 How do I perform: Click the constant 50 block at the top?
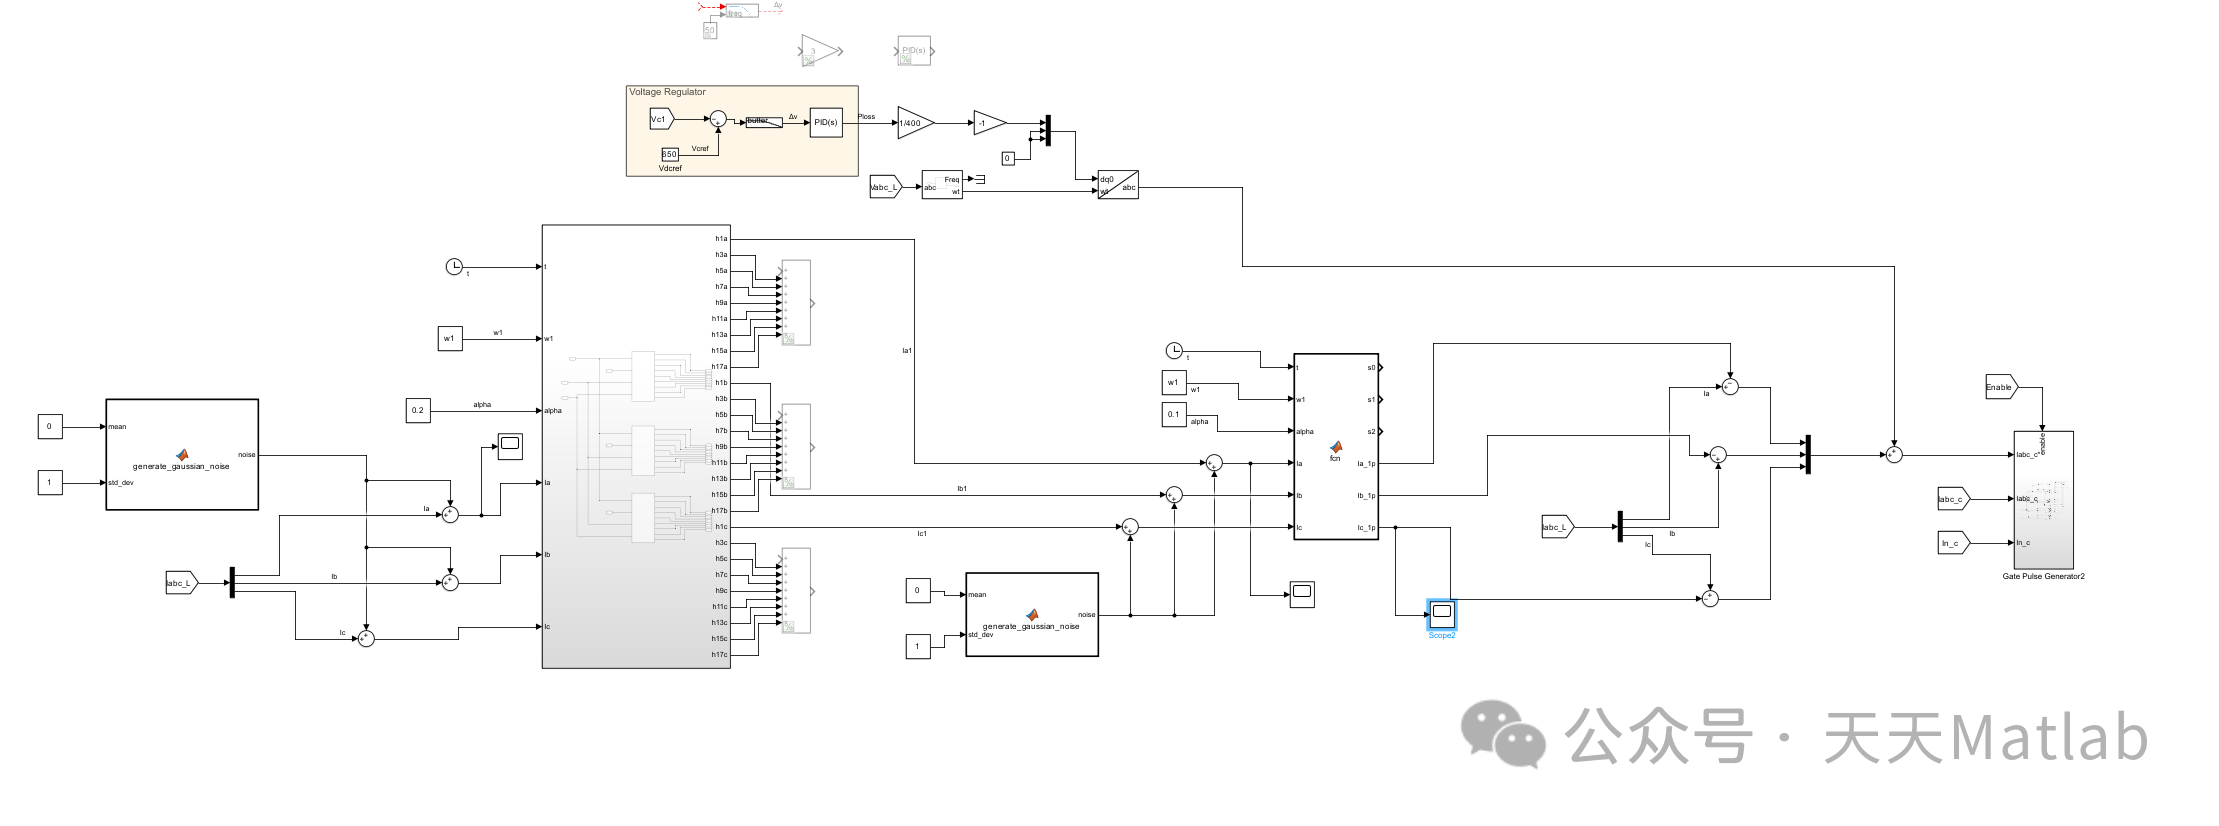point(710,31)
